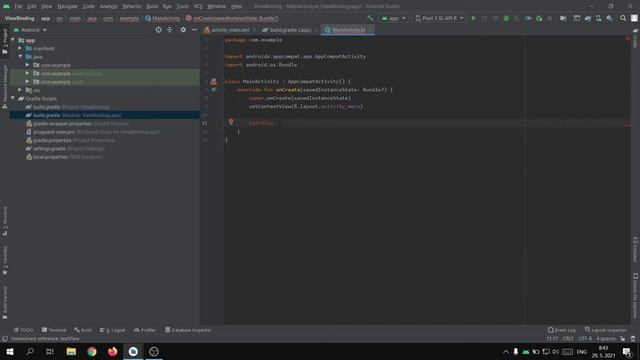Collapse the Gradle Scripts node

point(13,98)
